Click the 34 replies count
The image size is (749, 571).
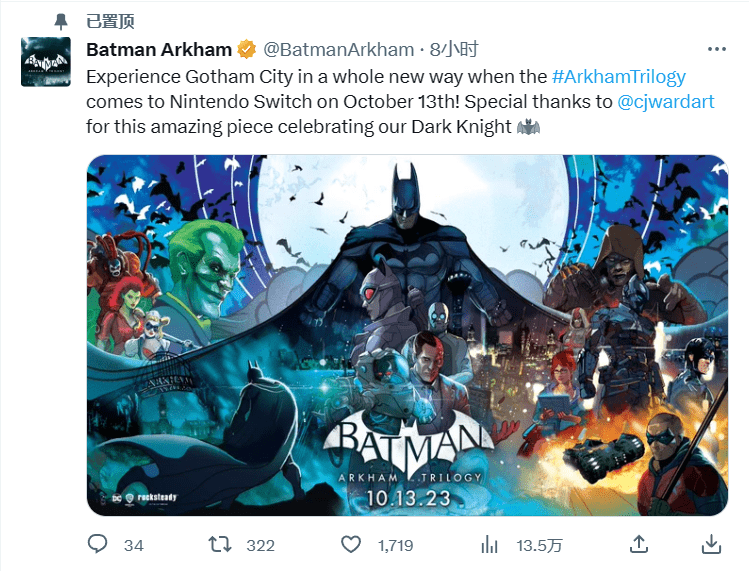click(133, 545)
